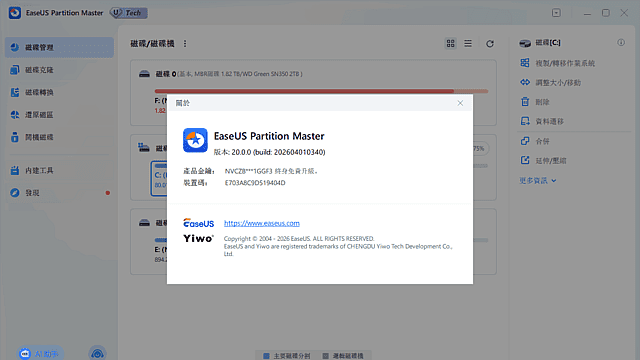Click the info icon beside 磁碟[C:]
Image resolution: width=640 pixels, height=360 pixels.
[621, 42]
